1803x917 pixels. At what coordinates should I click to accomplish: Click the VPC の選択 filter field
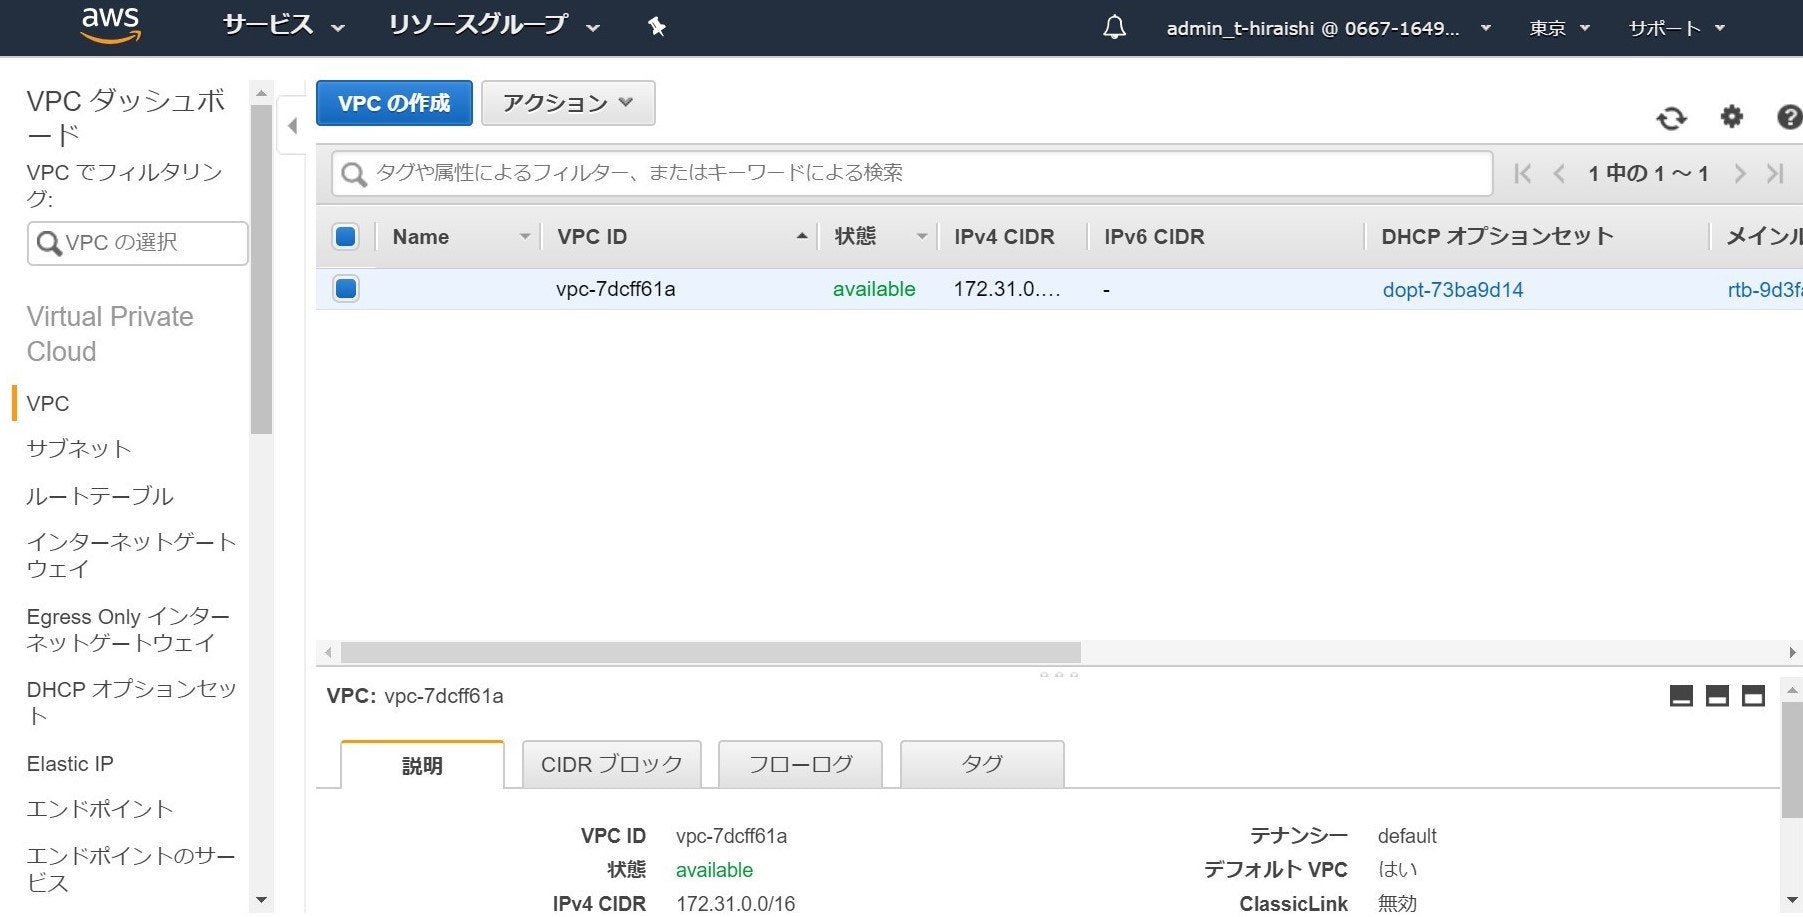click(x=138, y=243)
